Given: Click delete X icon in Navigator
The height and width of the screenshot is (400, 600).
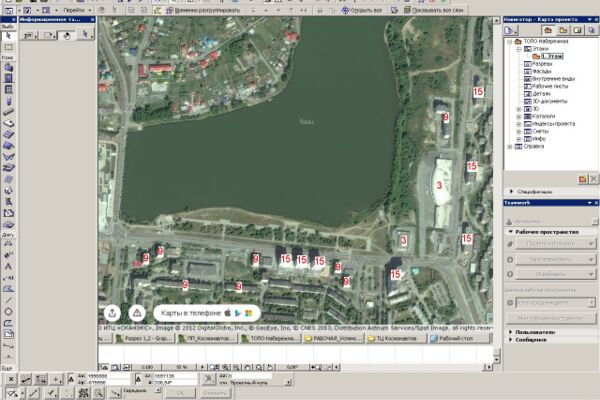Looking at the screenshot, I should (x=593, y=179).
